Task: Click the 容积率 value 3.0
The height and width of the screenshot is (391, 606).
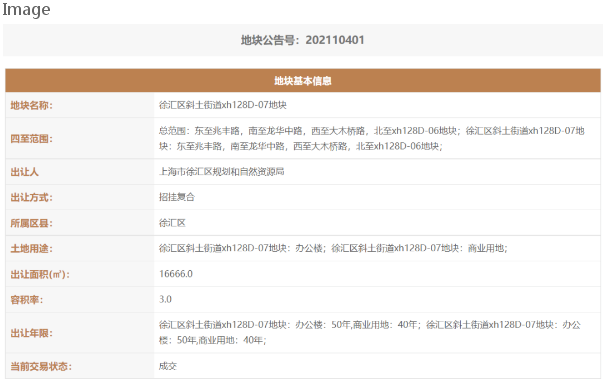Action: [165, 299]
